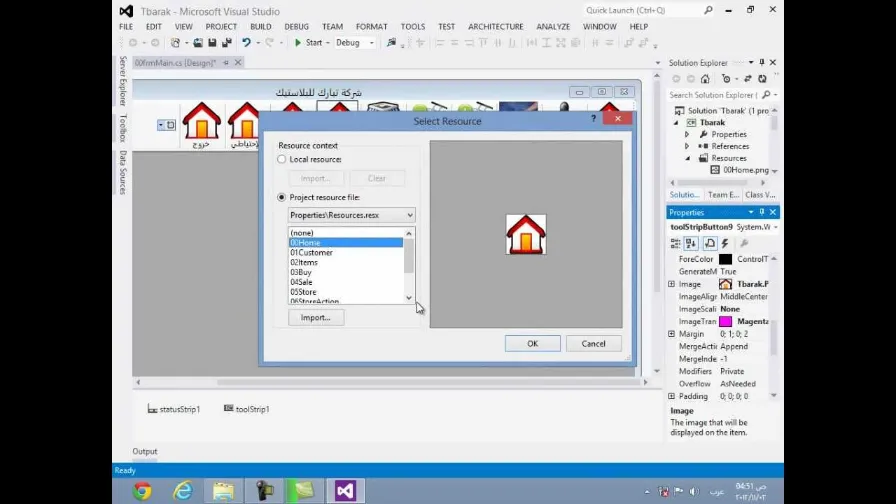Refresh Solution Explorer with the refresh icon

pos(762,79)
